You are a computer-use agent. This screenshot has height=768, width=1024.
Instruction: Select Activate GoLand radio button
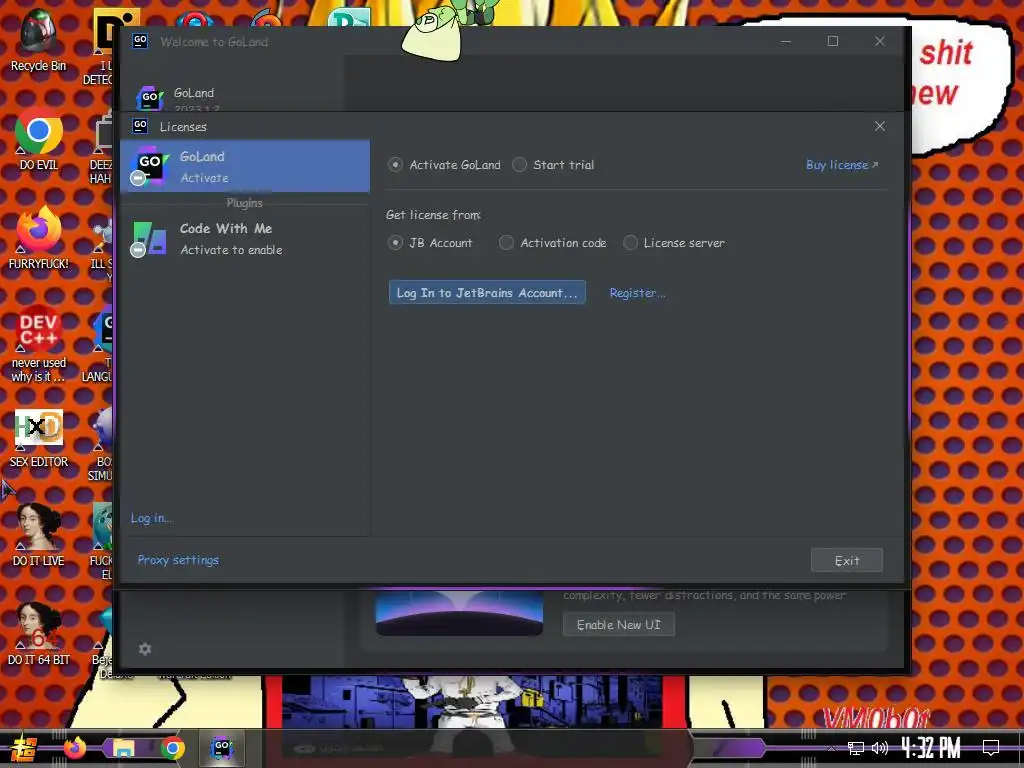[x=395, y=165]
